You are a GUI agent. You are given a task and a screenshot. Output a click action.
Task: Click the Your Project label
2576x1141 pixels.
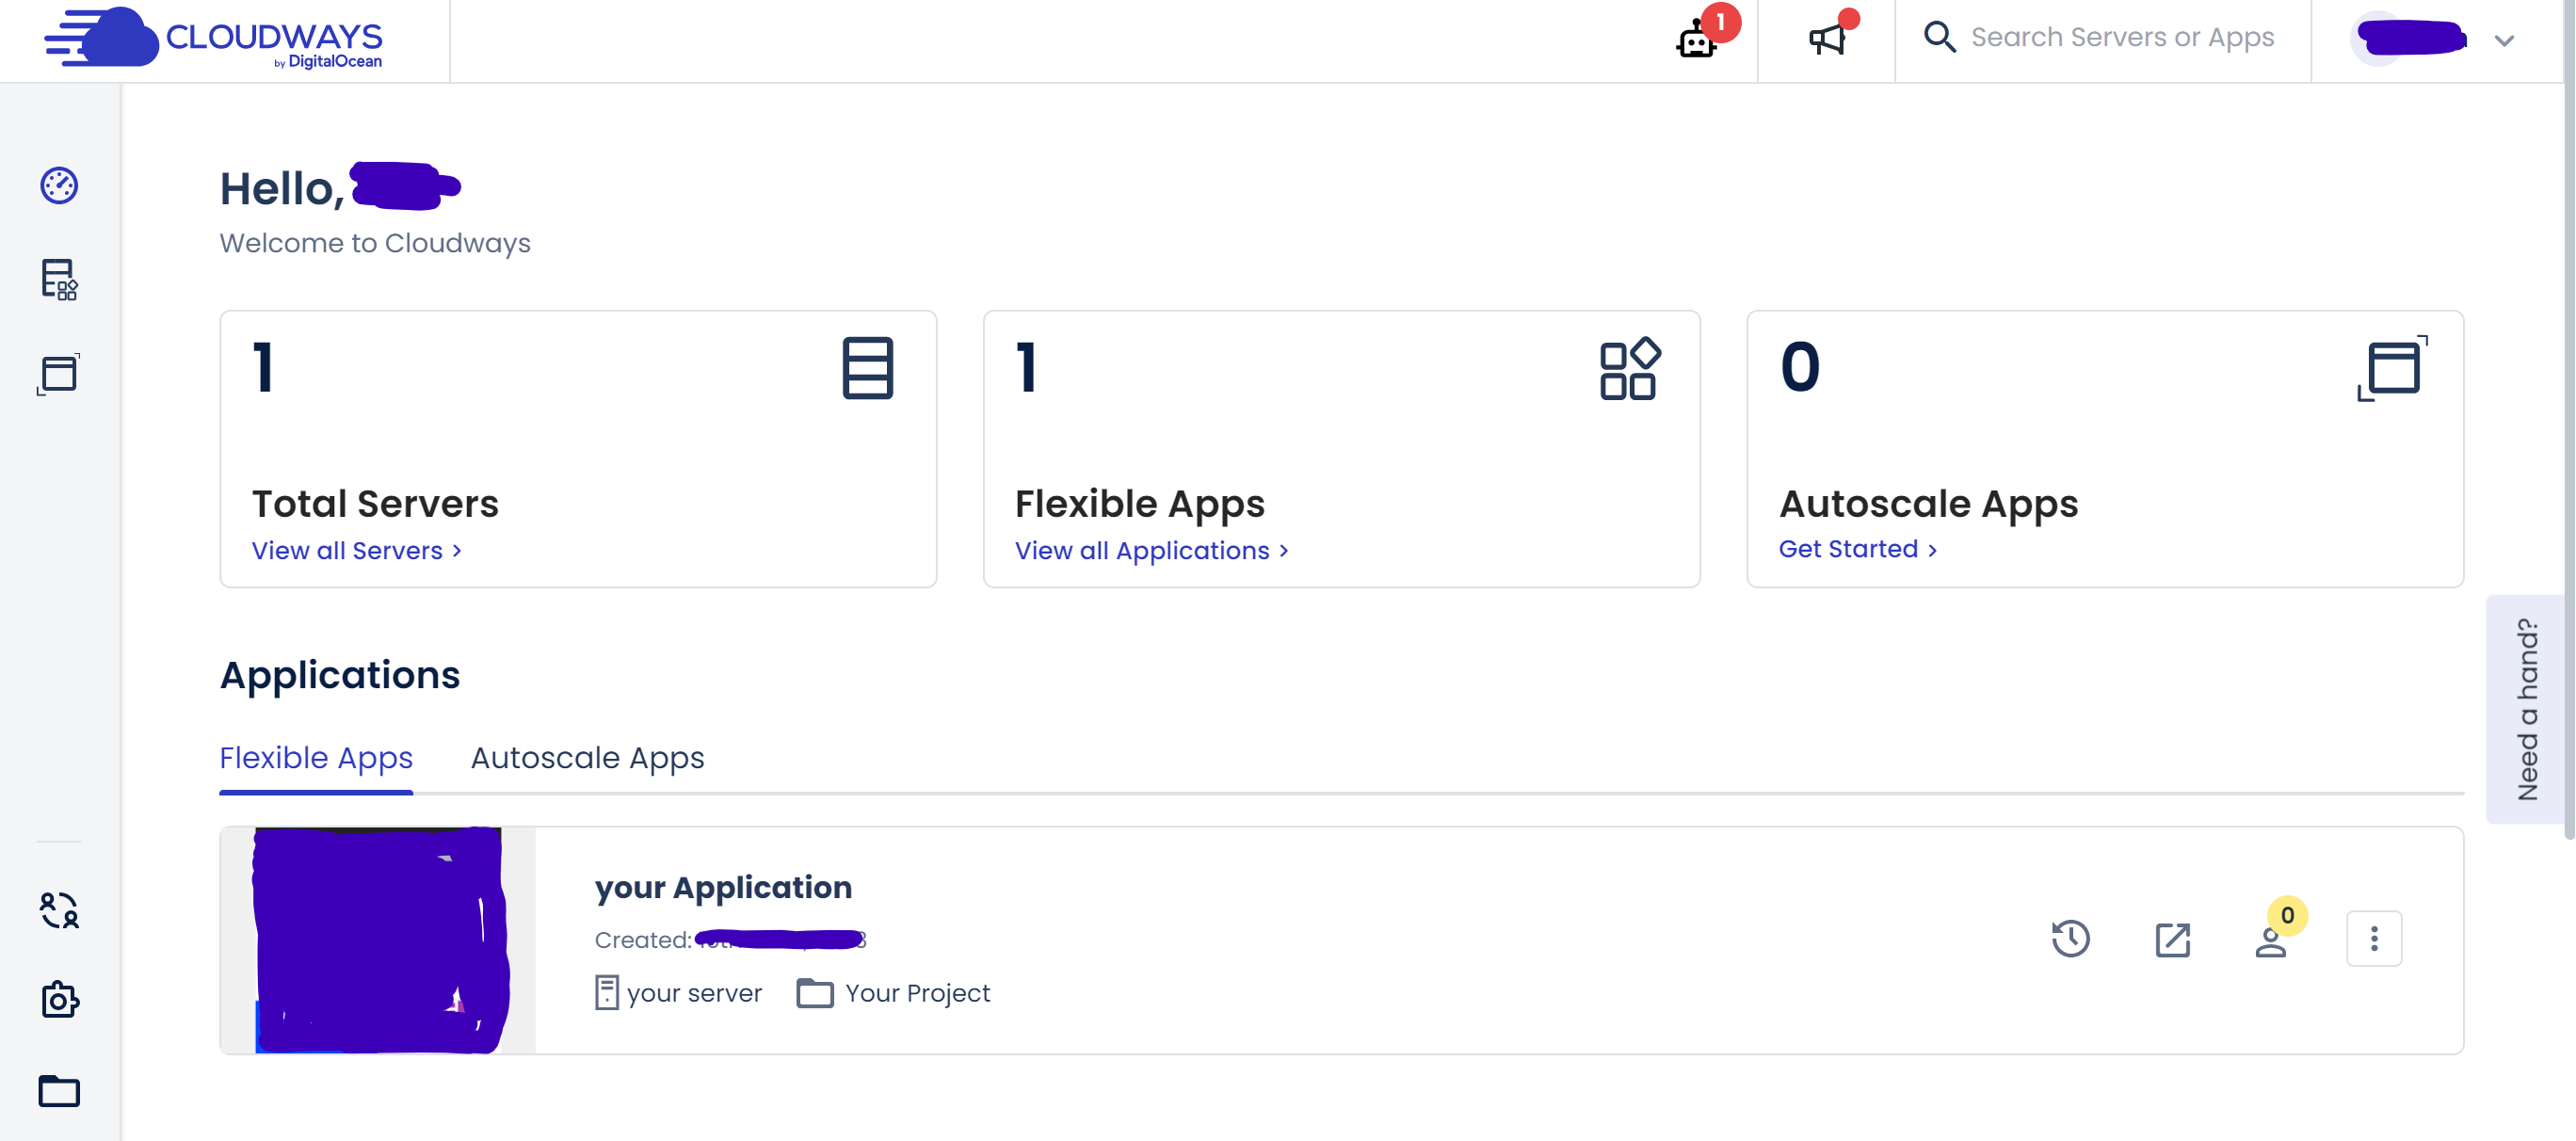pyautogui.click(x=918, y=993)
